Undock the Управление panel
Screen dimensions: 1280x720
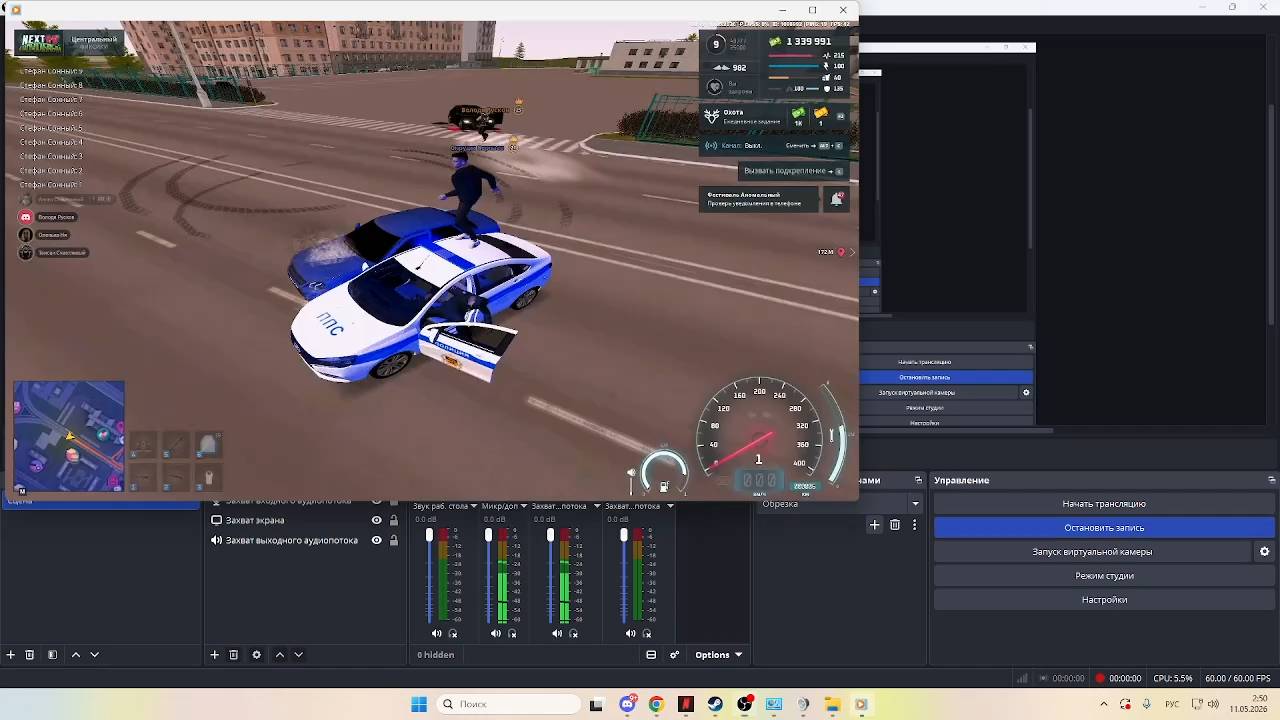[1272, 481]
